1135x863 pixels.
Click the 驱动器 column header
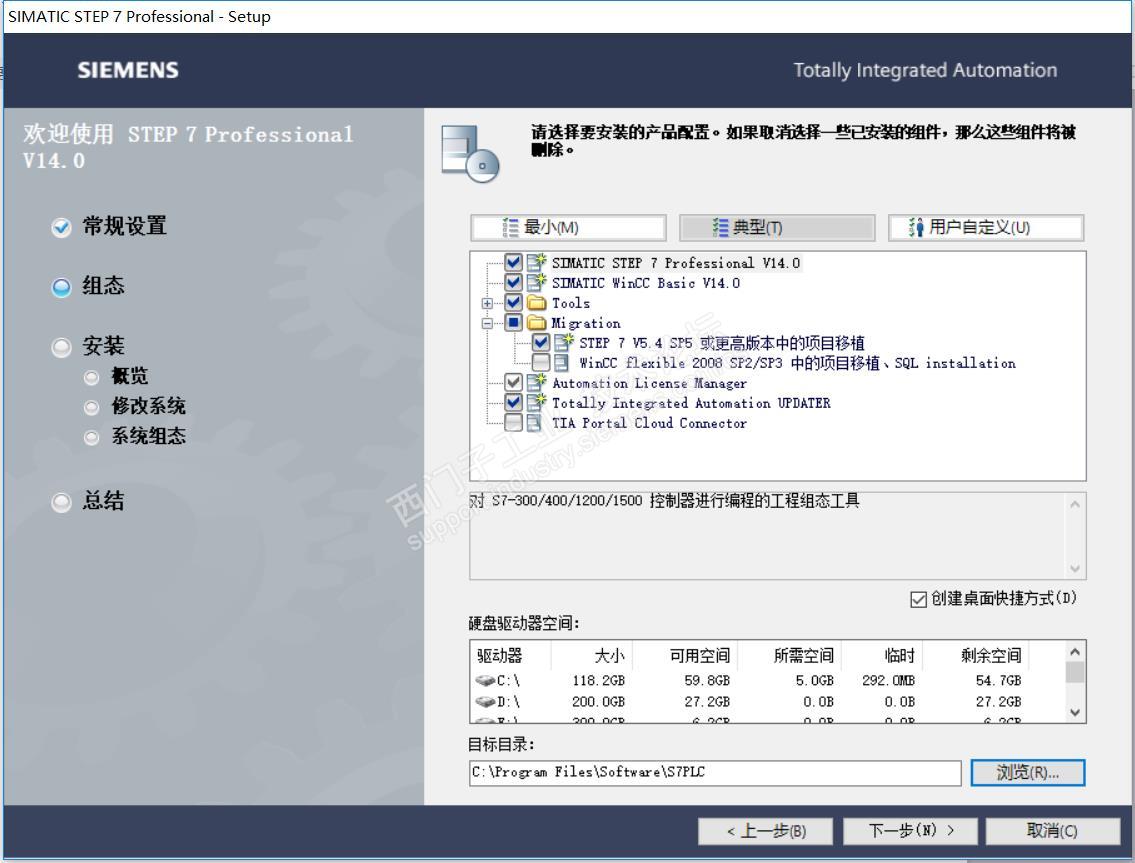click(x=511, y=656)
